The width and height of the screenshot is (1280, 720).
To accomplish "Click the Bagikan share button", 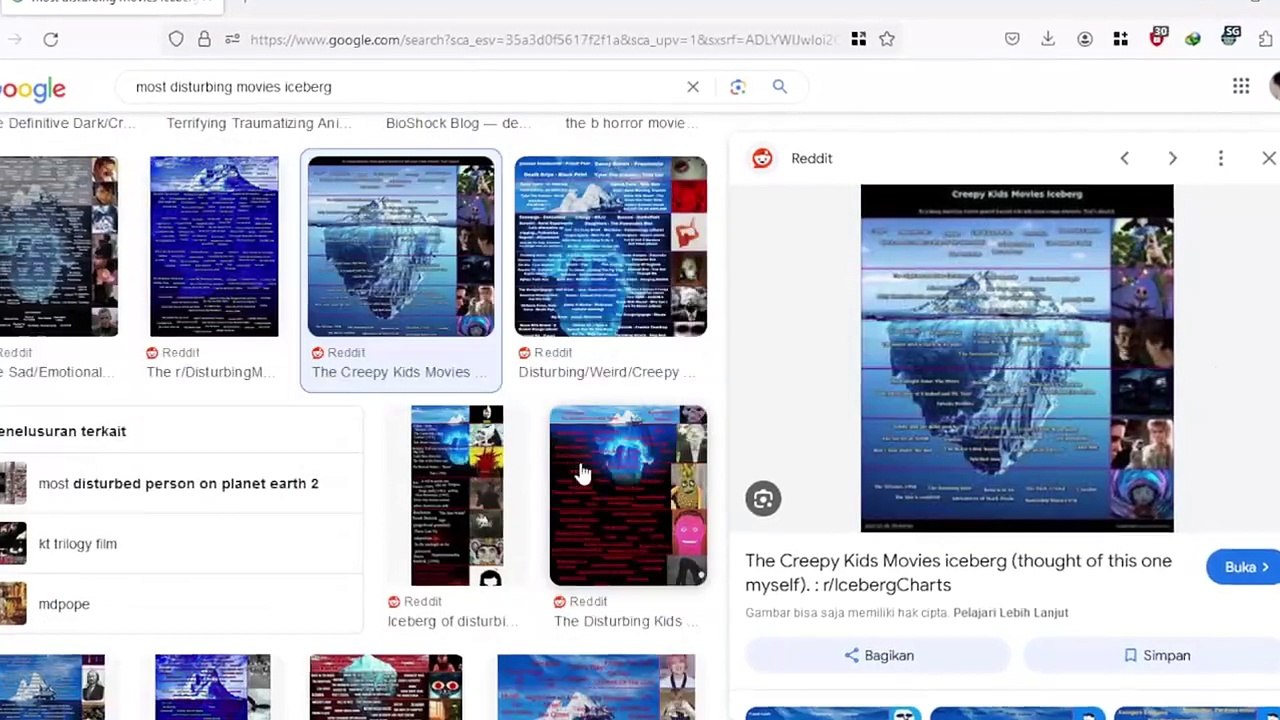I will coord(879,655).
